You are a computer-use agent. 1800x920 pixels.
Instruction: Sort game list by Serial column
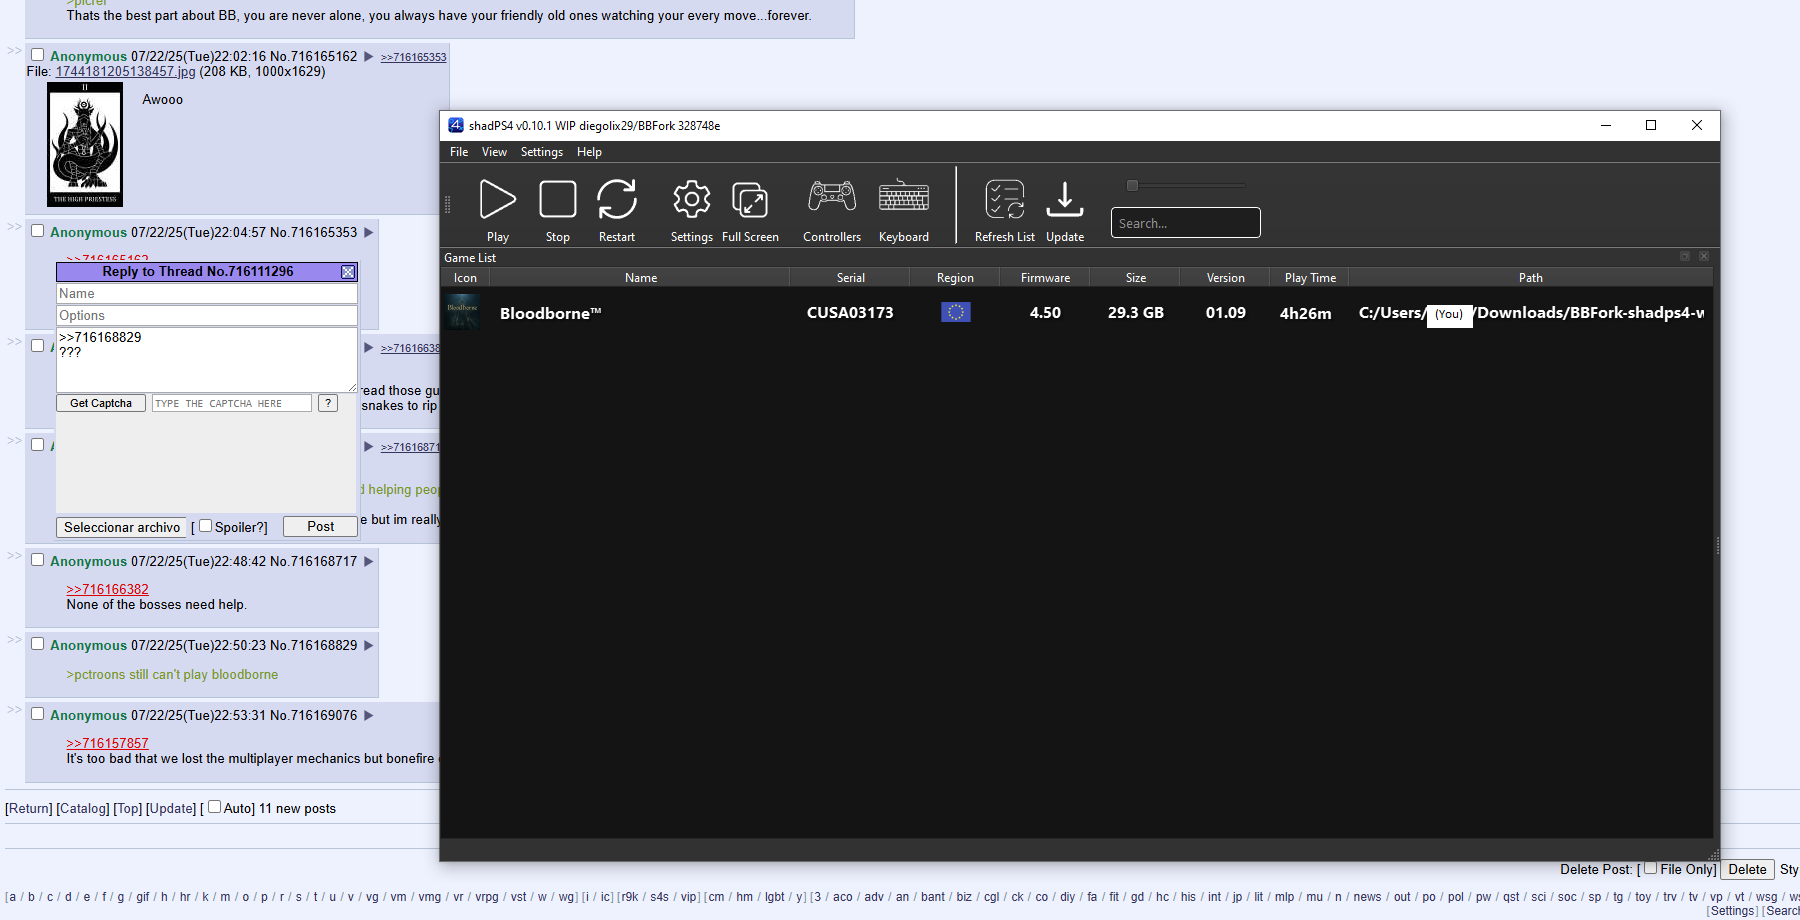point(851,278)
